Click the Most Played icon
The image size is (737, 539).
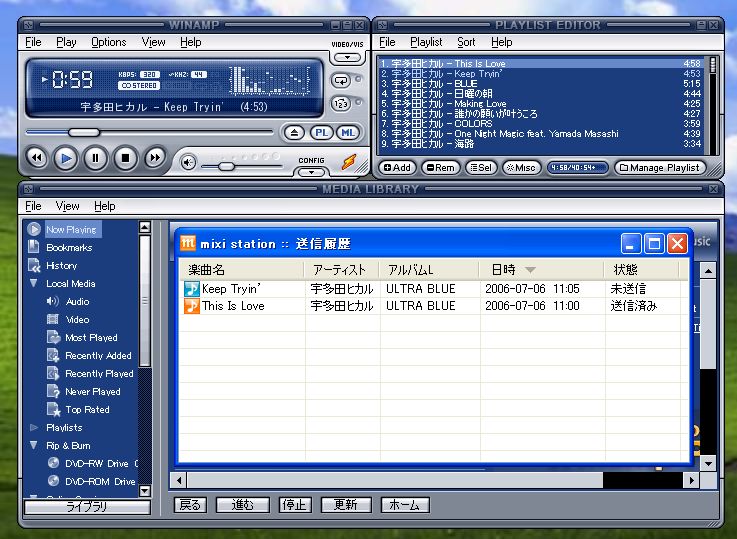(53, 337)
